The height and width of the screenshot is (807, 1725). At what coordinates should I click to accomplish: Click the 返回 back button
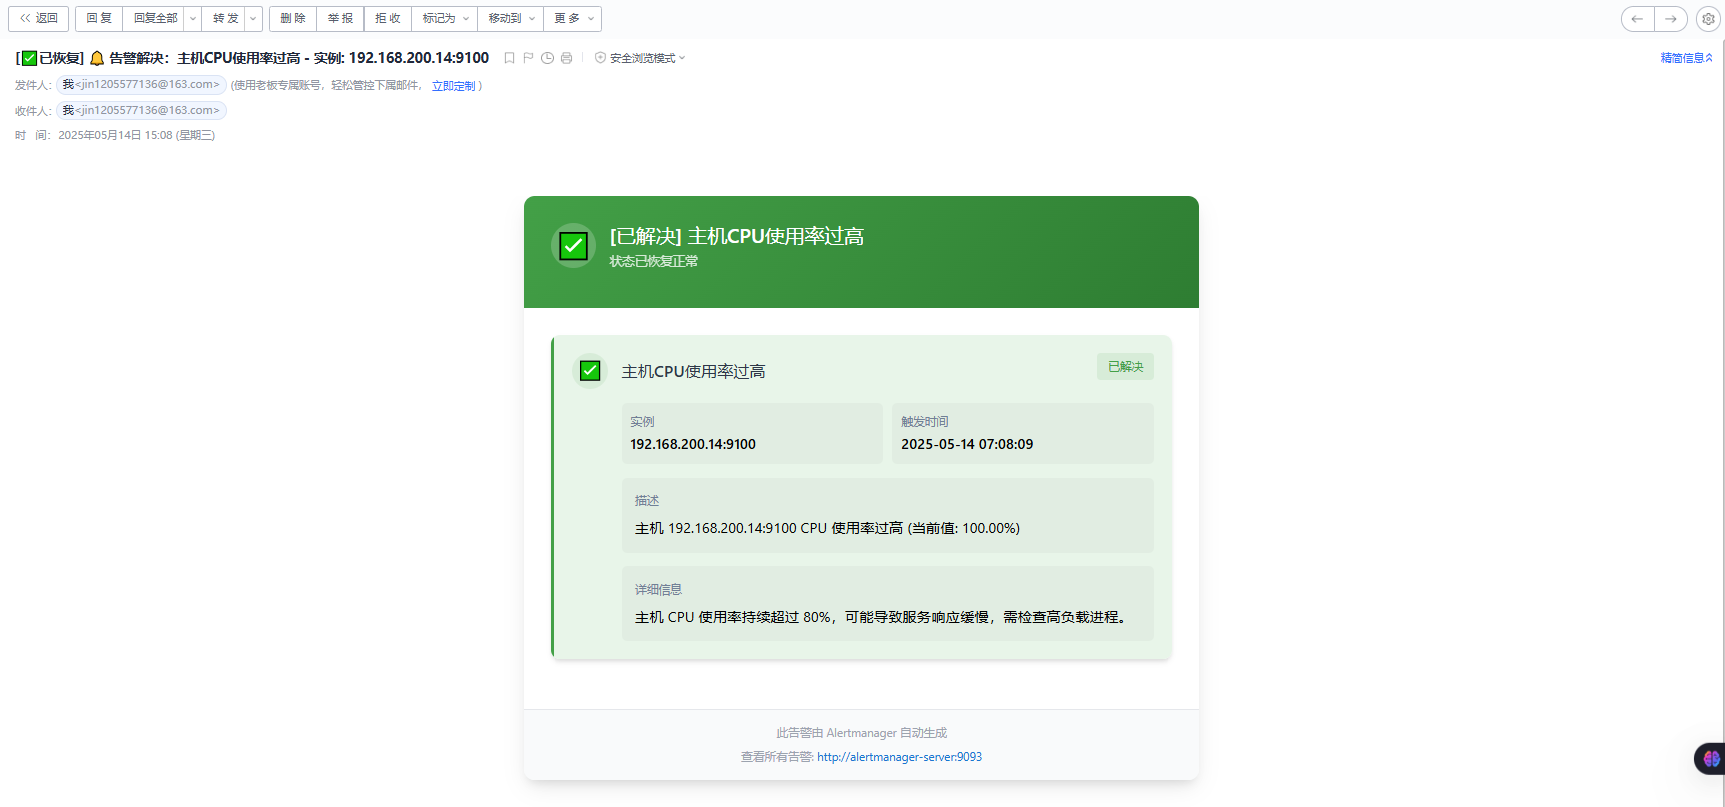pos(39,19)
